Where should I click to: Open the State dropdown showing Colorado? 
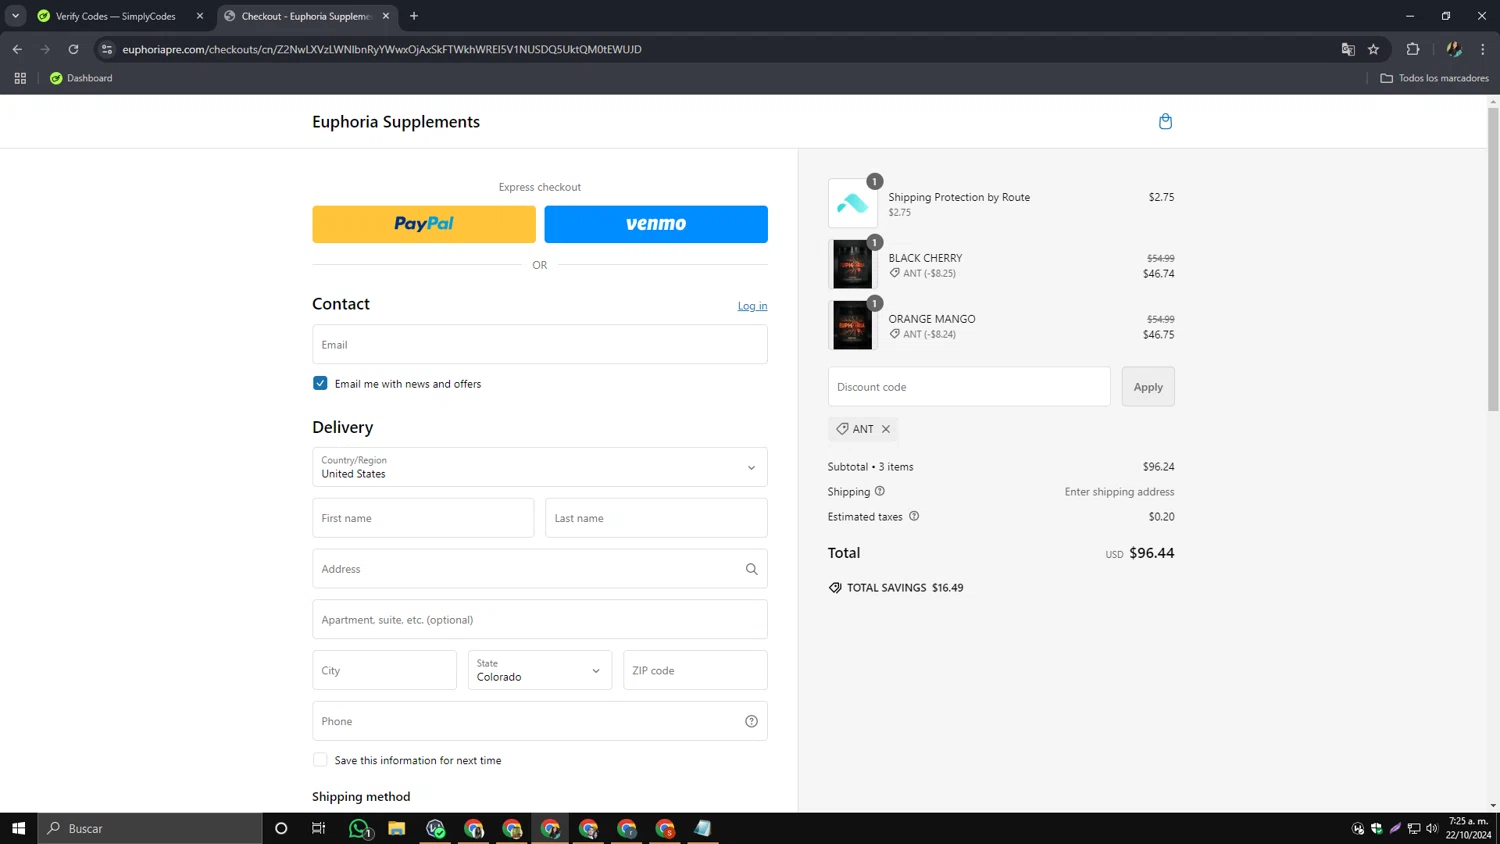540,670
